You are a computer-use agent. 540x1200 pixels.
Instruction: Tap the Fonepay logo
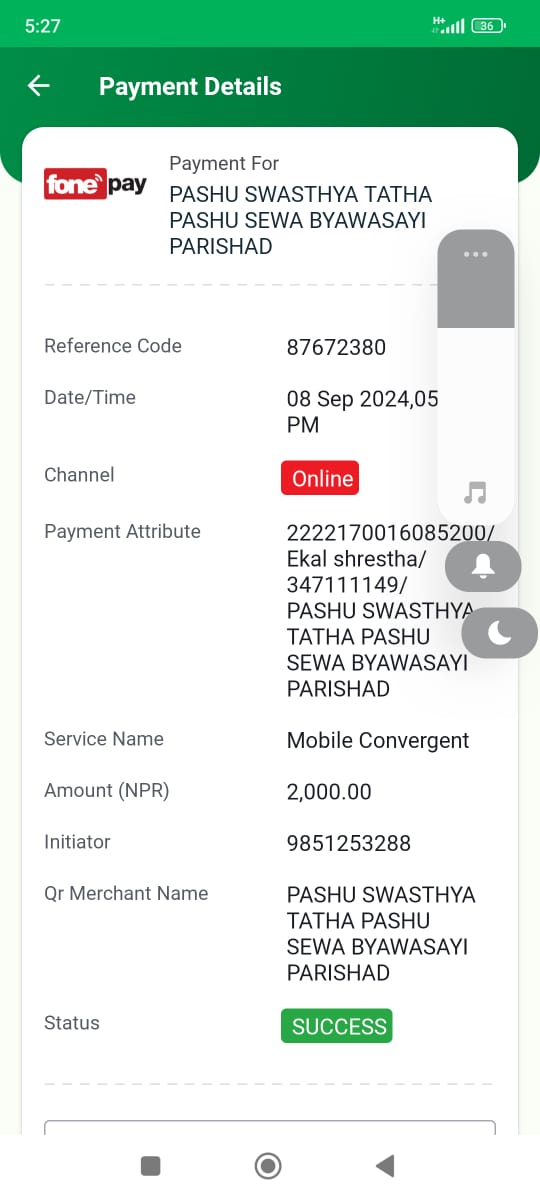tap(96, 185)
